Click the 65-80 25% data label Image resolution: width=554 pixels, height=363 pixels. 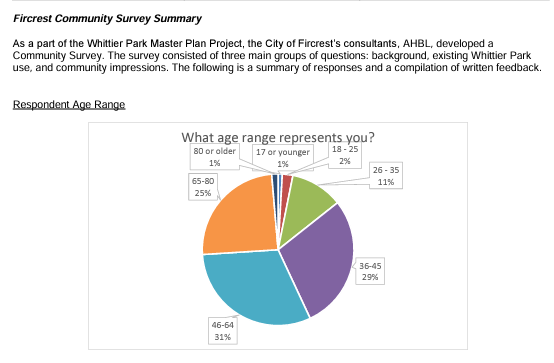click(203, 187)
